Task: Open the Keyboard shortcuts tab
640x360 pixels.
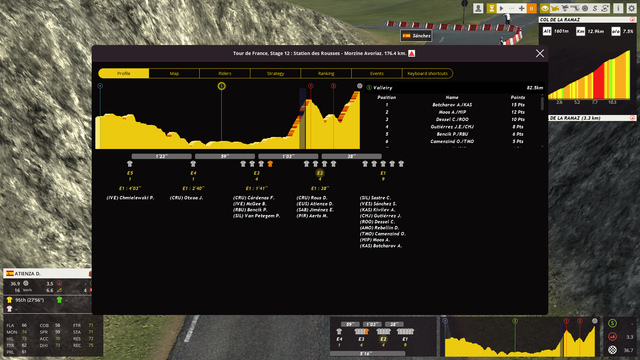Action: [427, 73]
